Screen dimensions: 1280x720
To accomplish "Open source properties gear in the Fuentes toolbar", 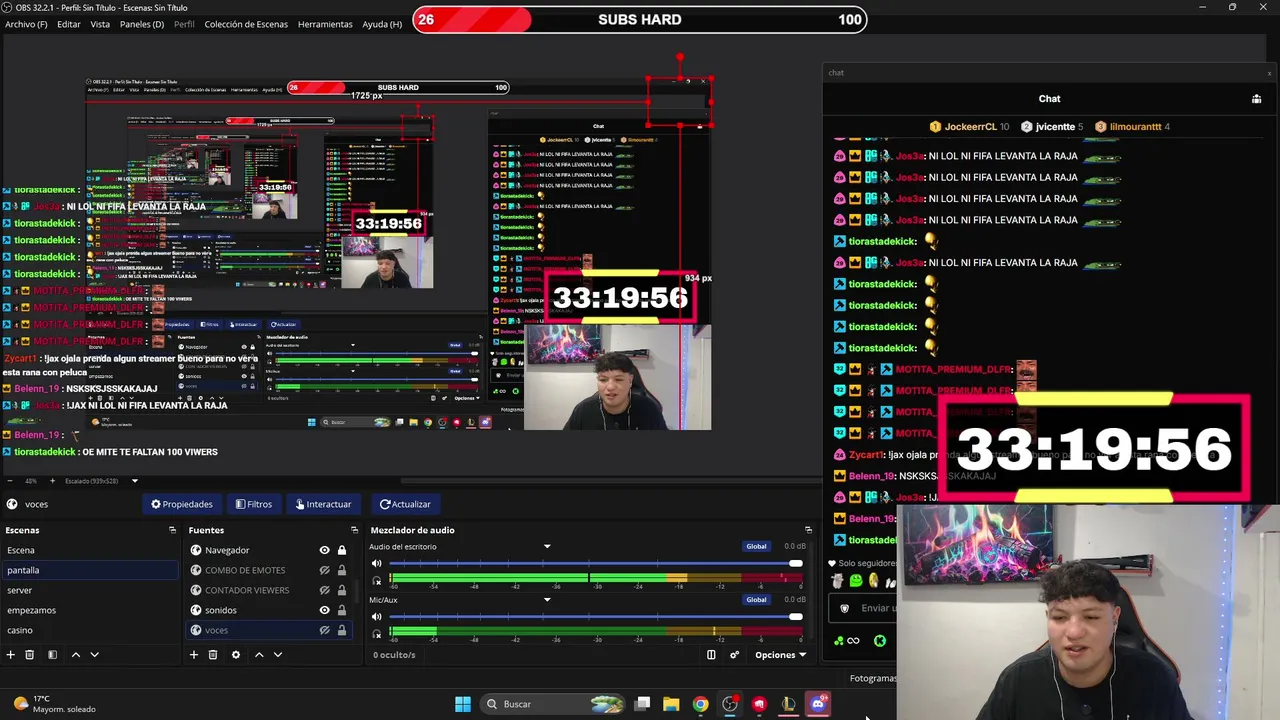I will click(x=236, y=655).
